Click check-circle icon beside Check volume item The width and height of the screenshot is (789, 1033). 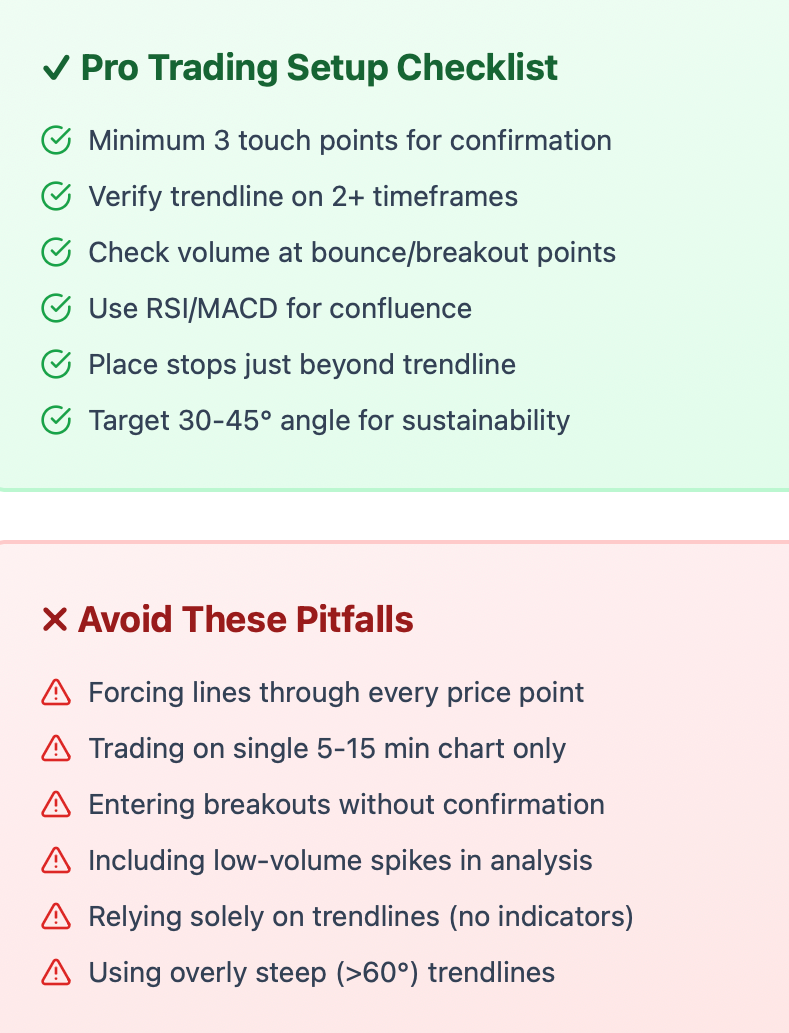tap(56, 252)
